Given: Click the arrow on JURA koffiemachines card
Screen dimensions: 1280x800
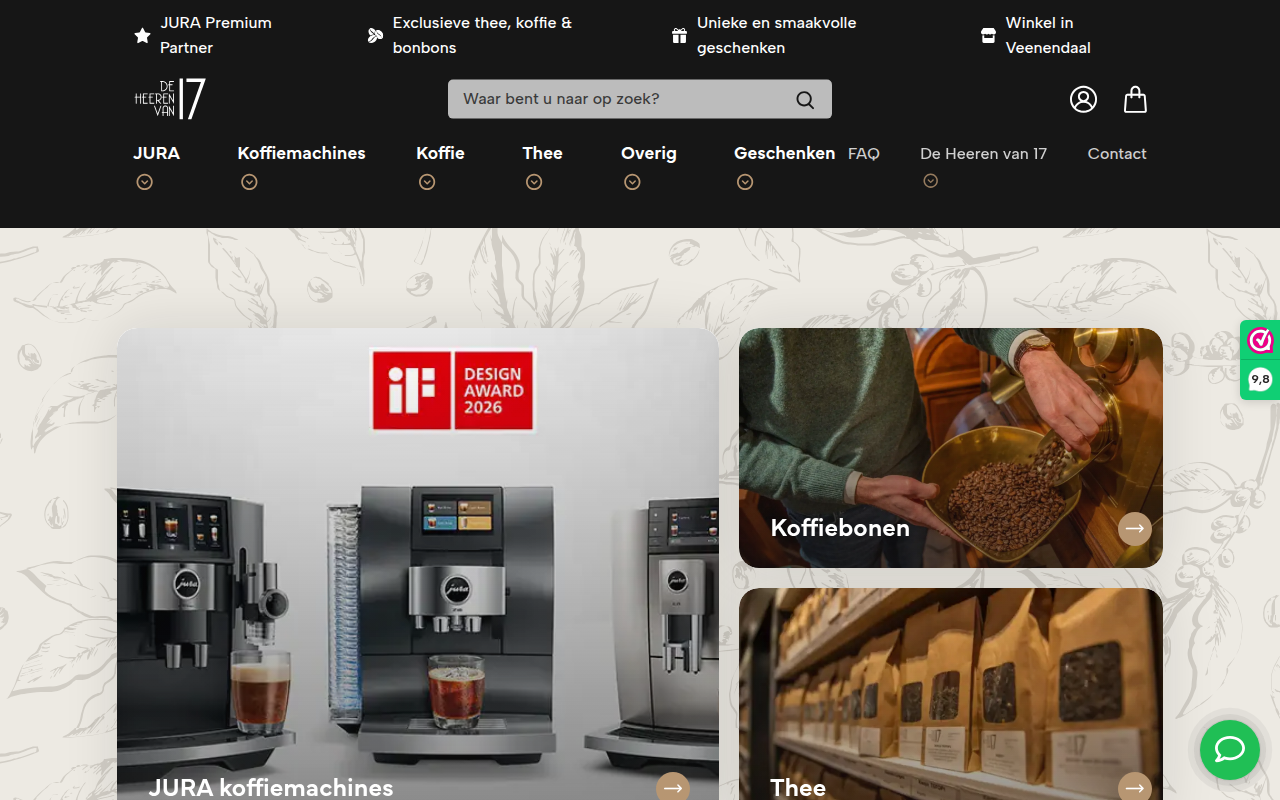Looking at the screenshot, I should pyautogui.click(x=673, y=788).
